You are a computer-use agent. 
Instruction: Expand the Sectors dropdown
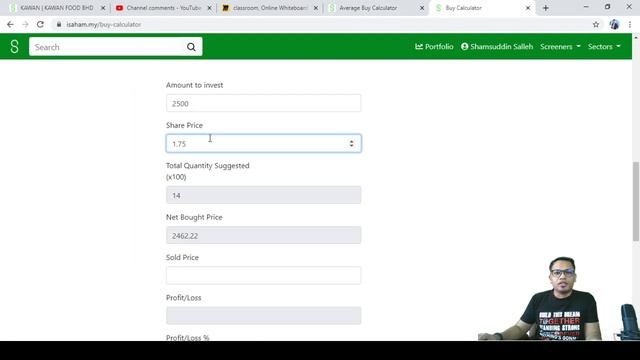click(604, 47)
